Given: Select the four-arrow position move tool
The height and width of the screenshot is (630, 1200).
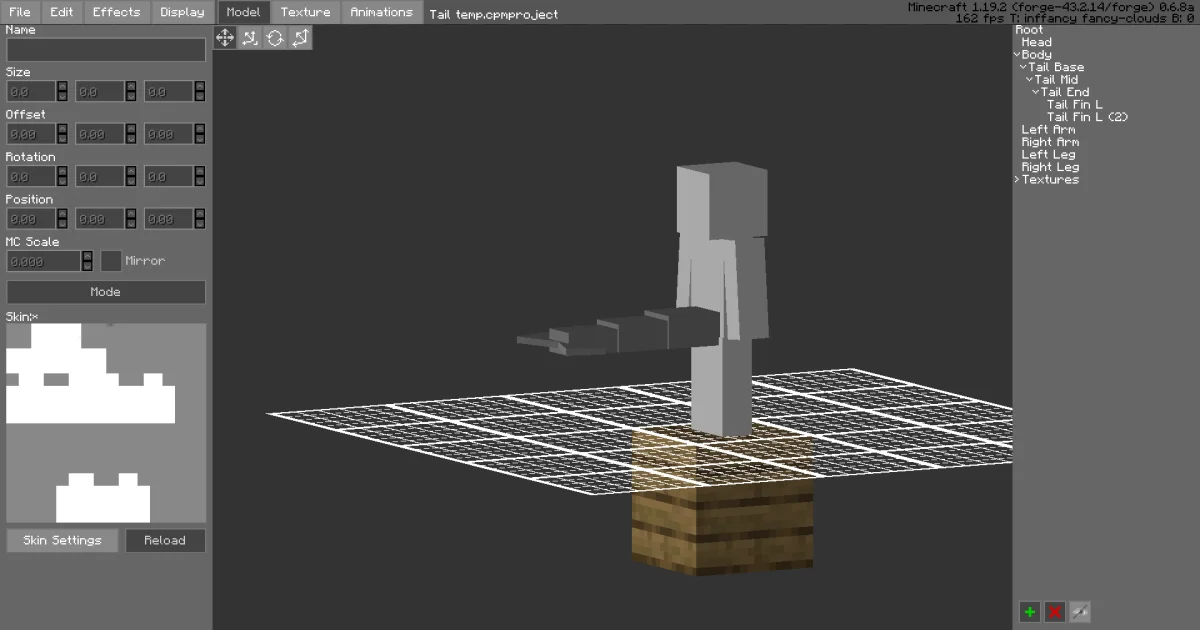Looking at the screenshot, I should click(225, 38).
